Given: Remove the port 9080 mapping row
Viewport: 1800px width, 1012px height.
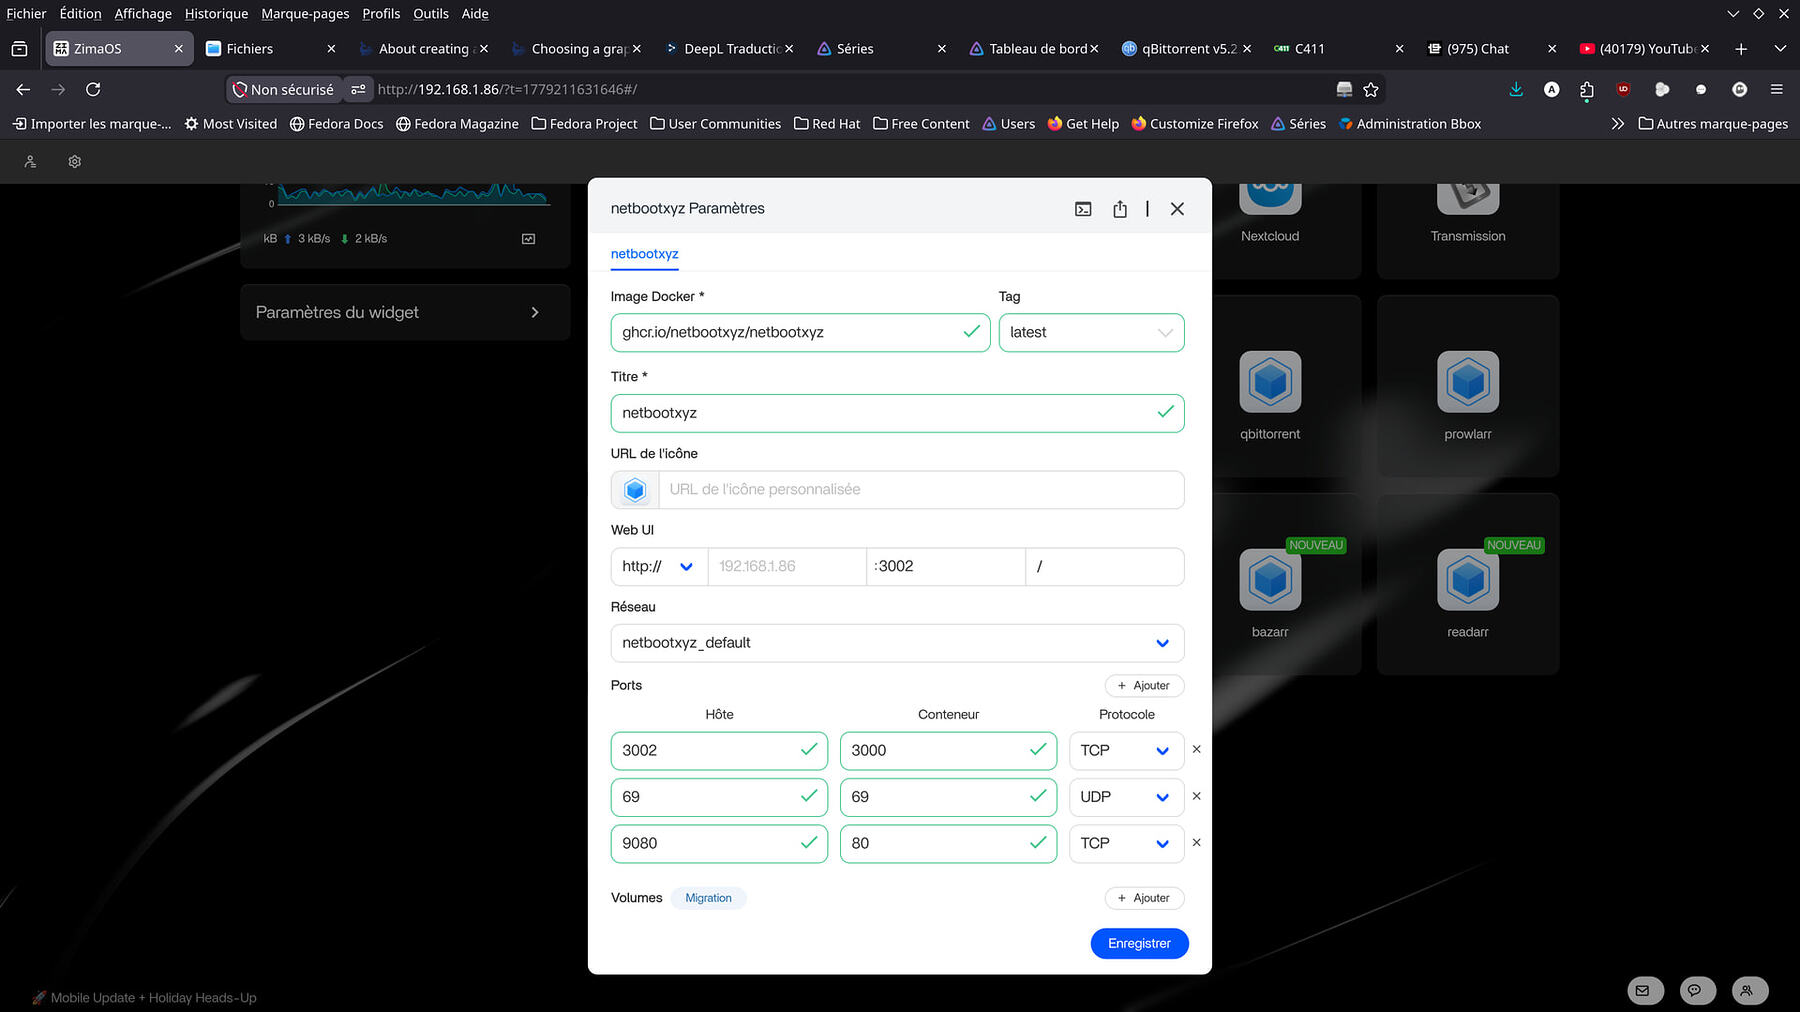Looking at the screenshot, I should pos(1196,843).
